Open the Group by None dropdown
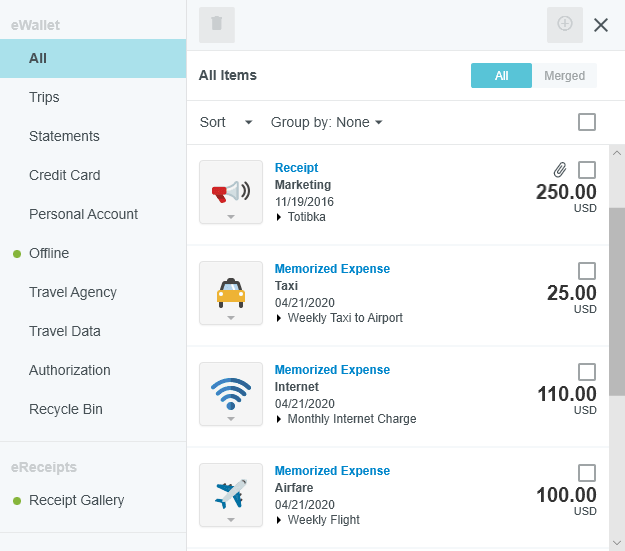 point(327,122)
